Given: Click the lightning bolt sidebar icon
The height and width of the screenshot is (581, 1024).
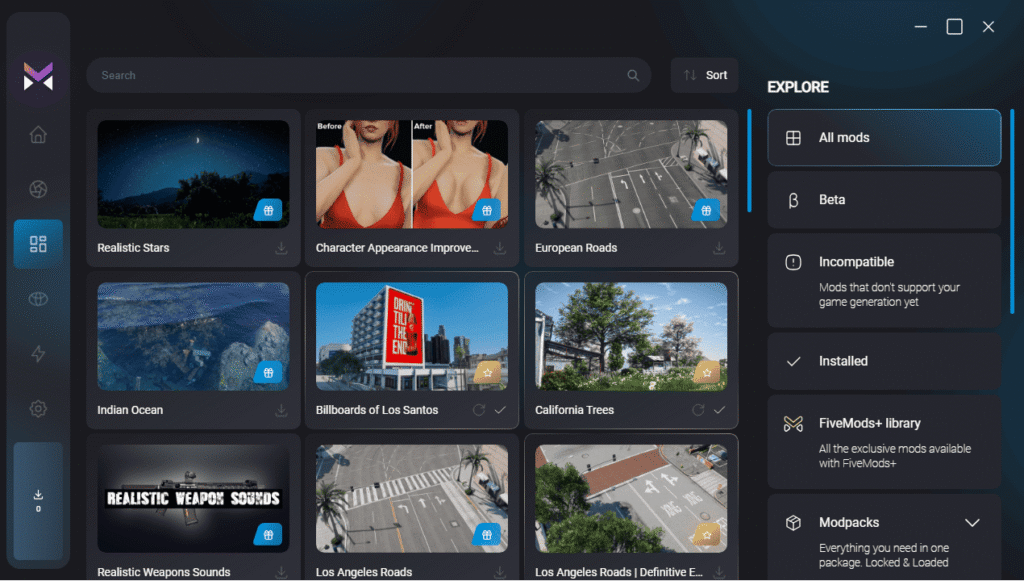Looking at the screenshot, I should [38, 353].
